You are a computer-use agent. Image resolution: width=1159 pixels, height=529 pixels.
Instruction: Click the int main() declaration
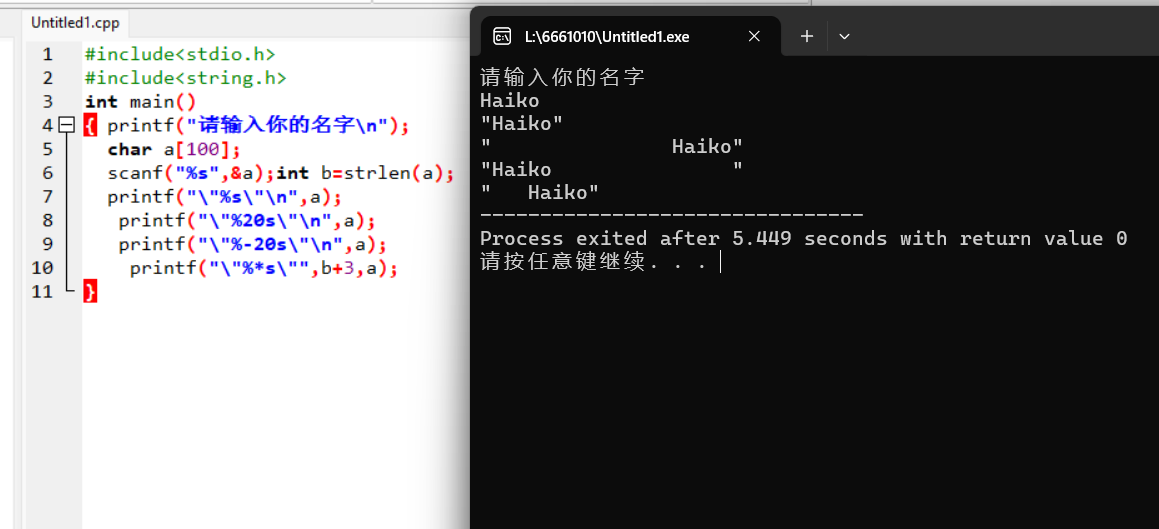coord(140,102)
